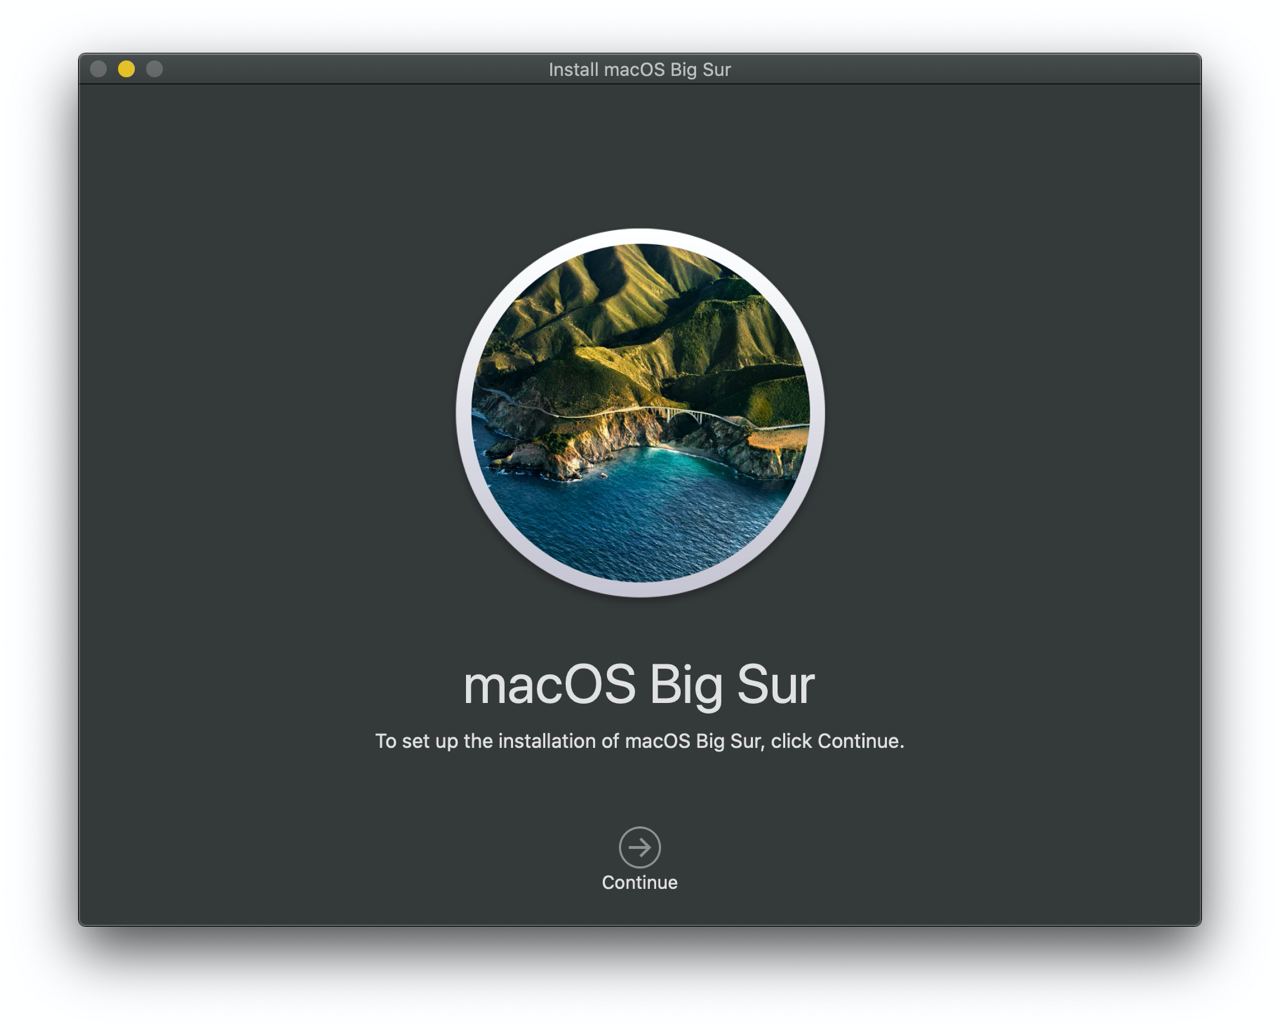The height and width of the screenshot is (1030, 1280).
Task: Click the Continue arrow icon
Action: pos(640,847)
